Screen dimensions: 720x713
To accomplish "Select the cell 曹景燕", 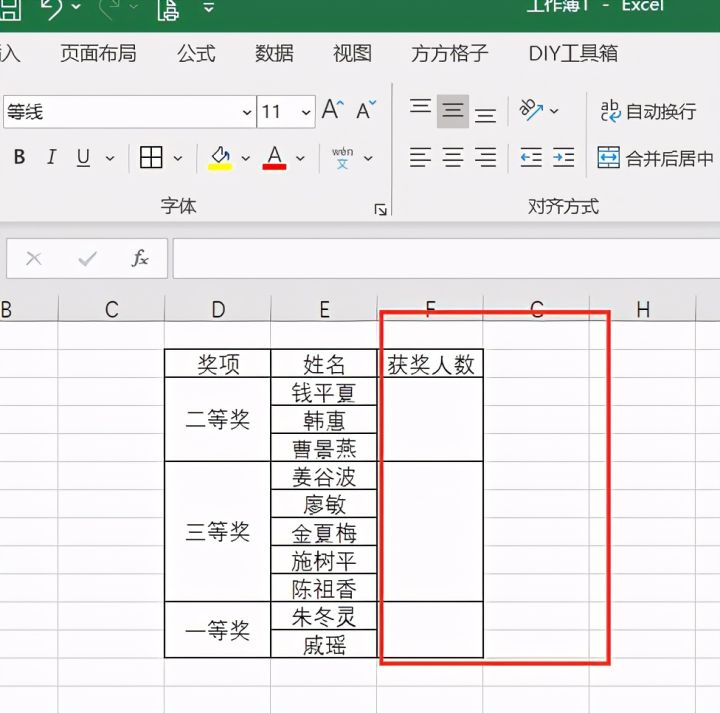I will point(324,448).
